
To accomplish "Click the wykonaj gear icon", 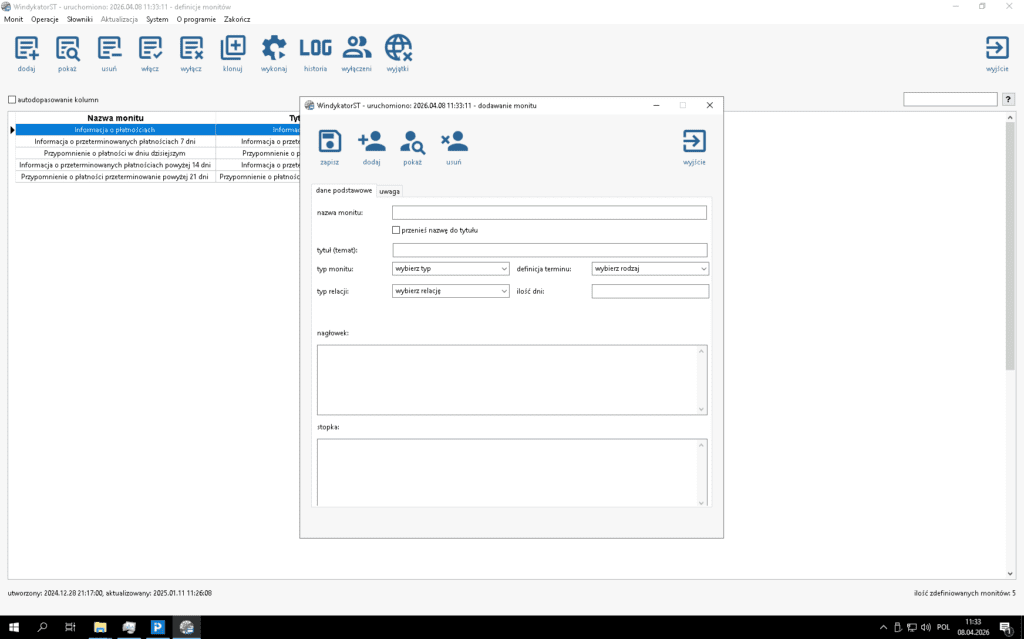I will coord(273,48).
